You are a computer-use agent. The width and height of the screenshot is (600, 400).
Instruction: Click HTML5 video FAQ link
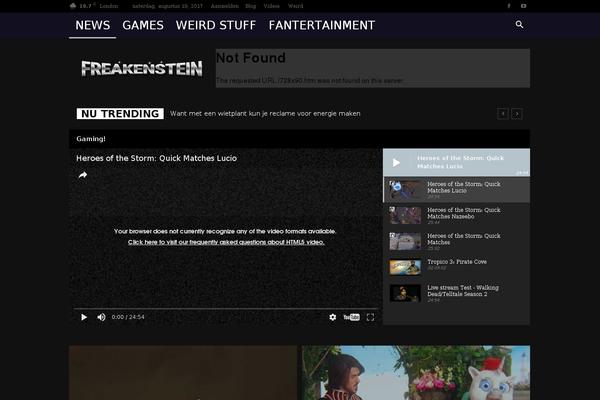pos(226,242)
